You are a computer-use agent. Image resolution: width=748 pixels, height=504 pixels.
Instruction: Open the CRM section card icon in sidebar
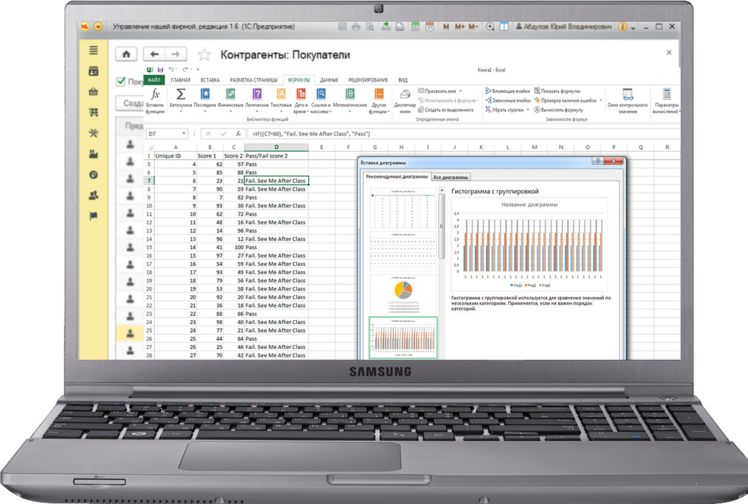[x=94, y=71]
